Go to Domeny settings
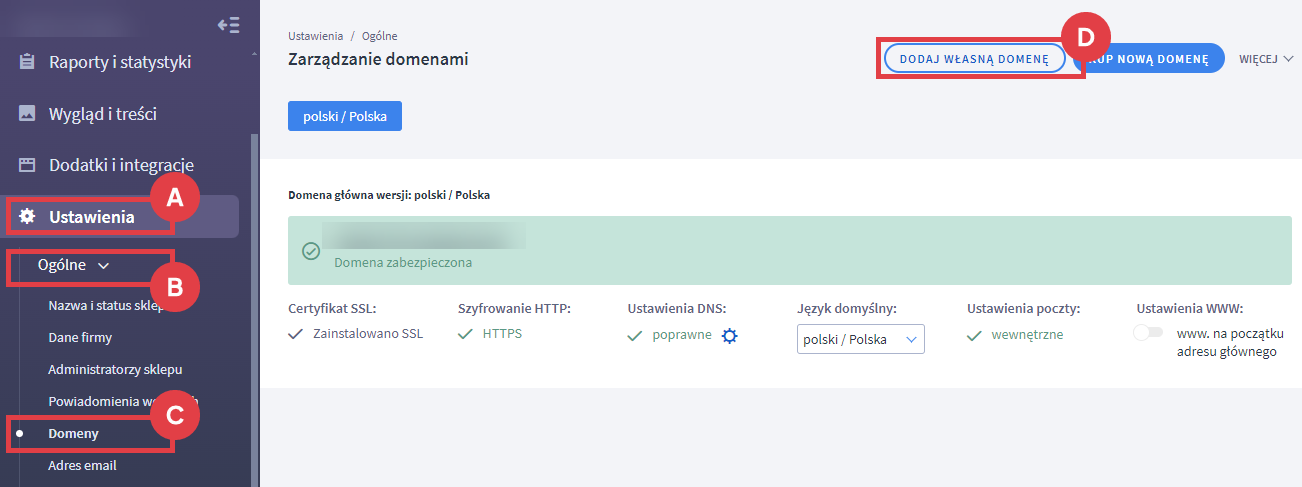The width and height of the screenshot is (1302, 487). click(73, 433)
